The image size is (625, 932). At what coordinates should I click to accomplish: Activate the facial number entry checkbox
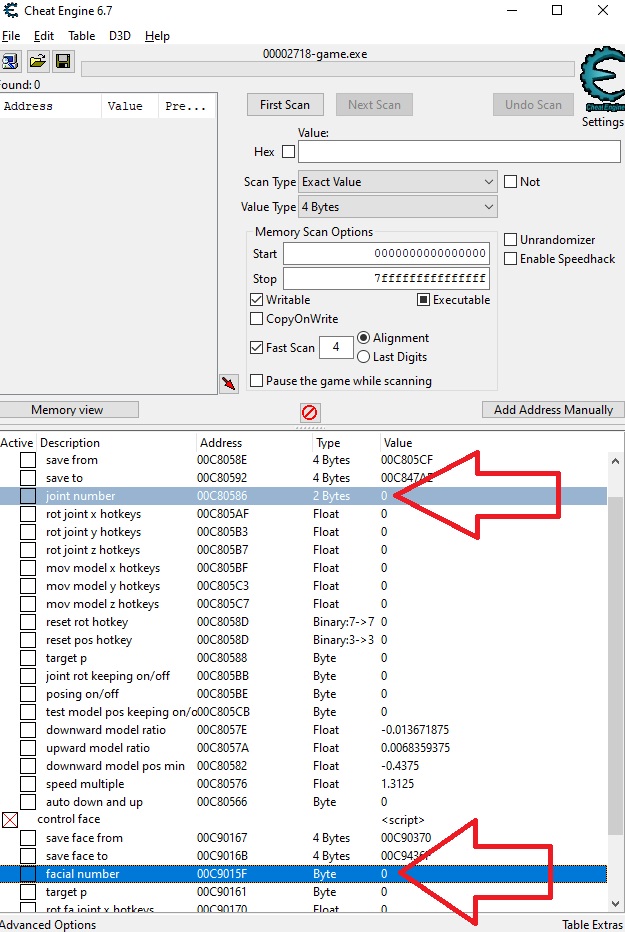tap(28, 874)
